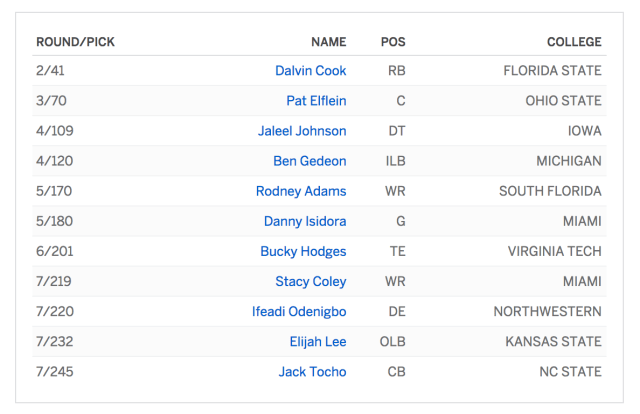Open the Ifeadi Odenigbo link

pyautogui.click(x=299, y=311)
